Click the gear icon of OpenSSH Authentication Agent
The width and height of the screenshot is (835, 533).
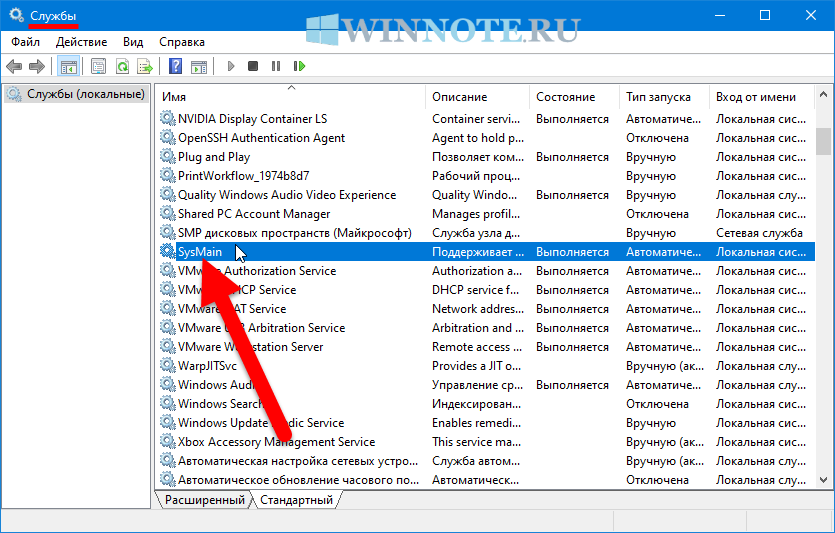(x=168, y=137)
